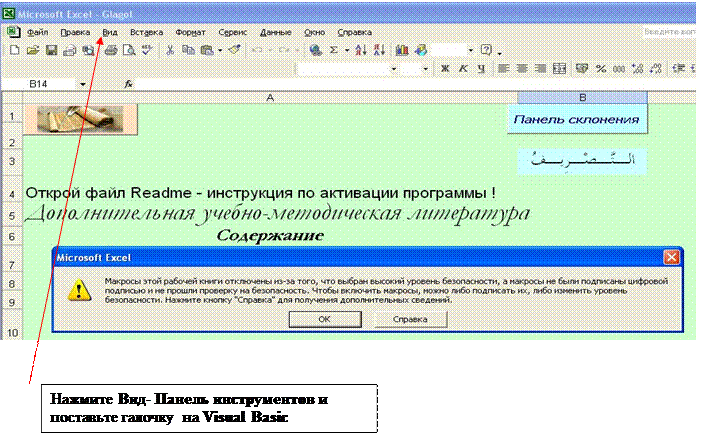Click the help question input field

click(670, 32)
